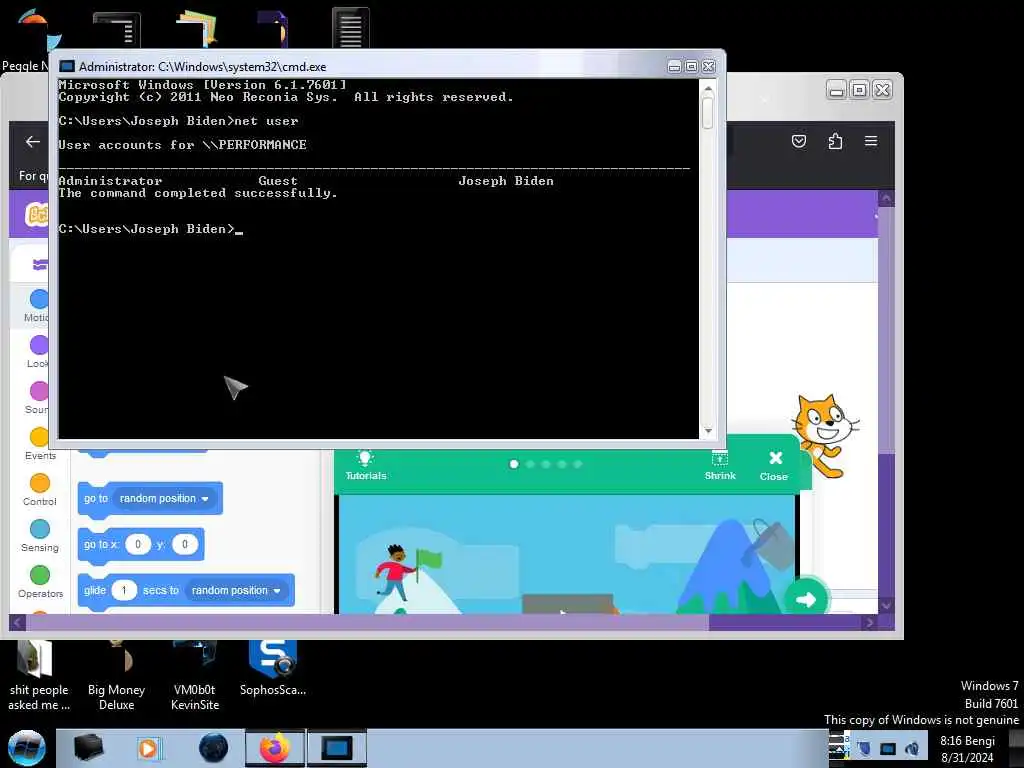Viewport: 1024px width, 768px height.
Task: Open the Windows Start orb
Action: pyautogui.click(x=26, y=748)
